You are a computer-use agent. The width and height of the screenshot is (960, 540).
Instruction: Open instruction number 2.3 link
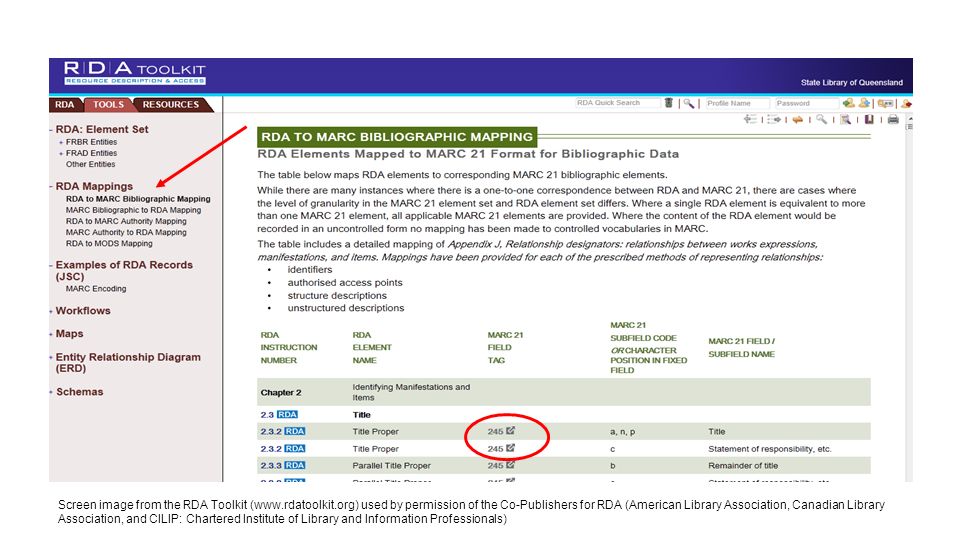[267, 414]
